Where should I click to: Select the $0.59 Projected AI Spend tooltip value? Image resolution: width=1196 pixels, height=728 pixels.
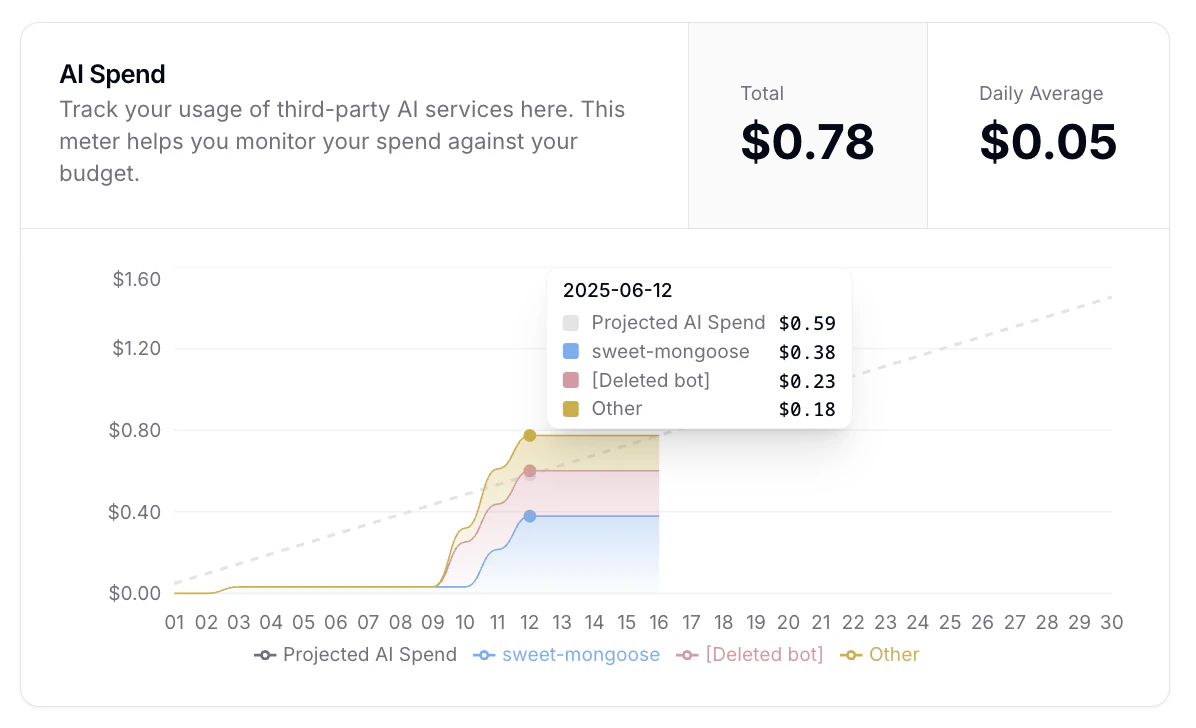point(807,323)
